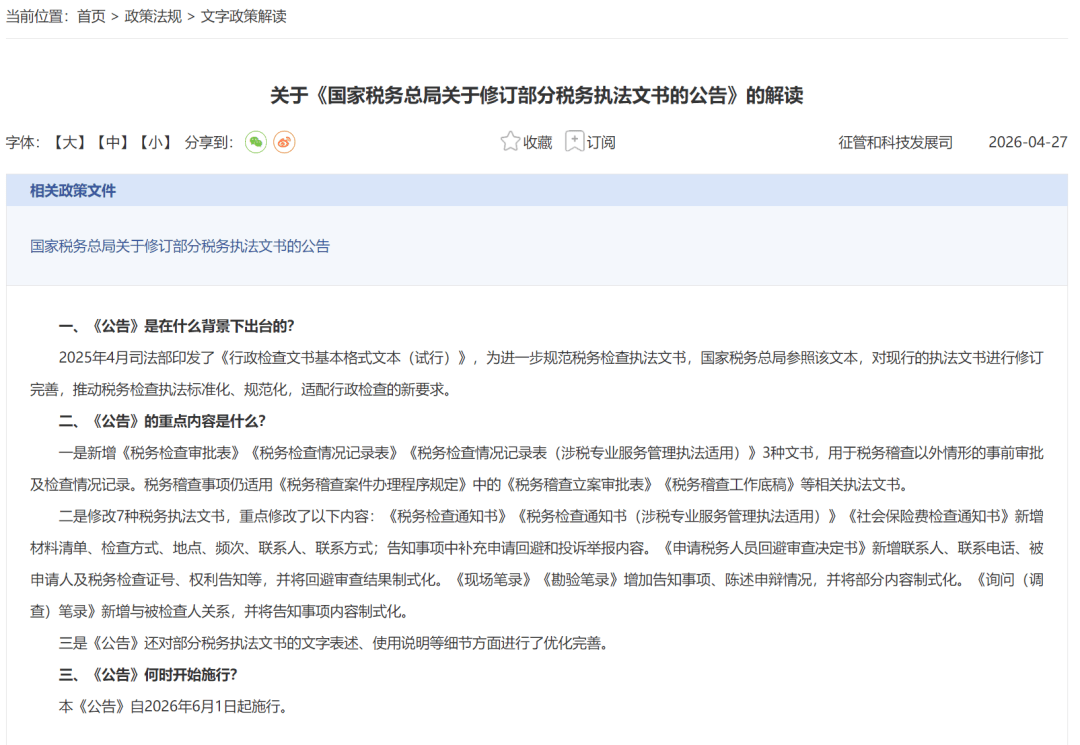Viewport: 1080px width, 745px height.
Task: Click heading 一、《公告》是在什么背景下出台的?
Action: 176,326
